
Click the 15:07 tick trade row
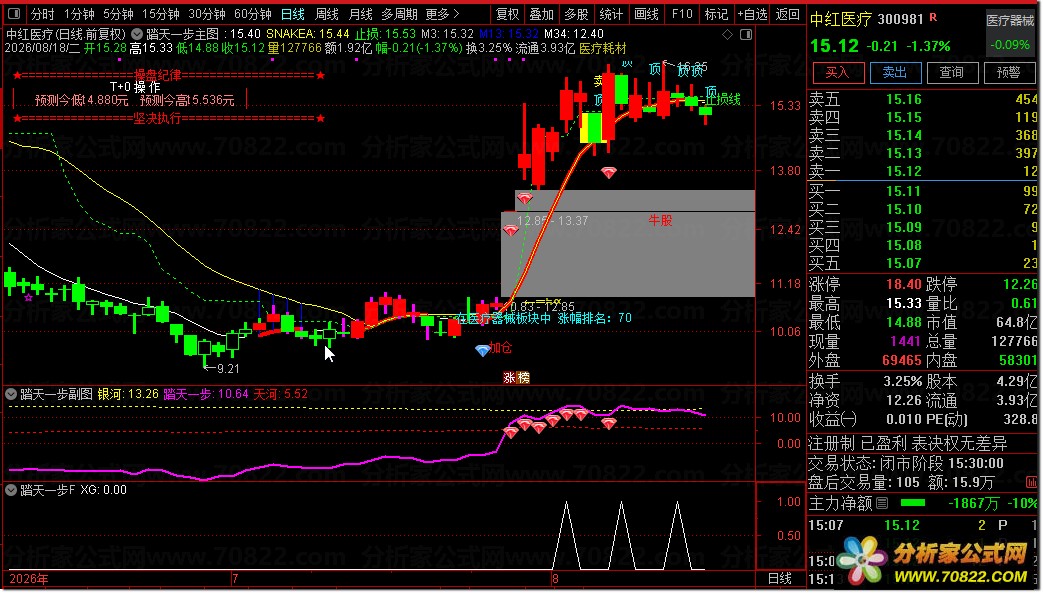[x=923, y=526]
